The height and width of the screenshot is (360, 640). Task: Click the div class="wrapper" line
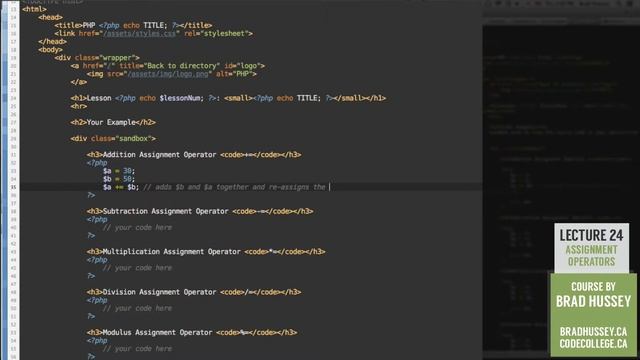click(97, 58)
